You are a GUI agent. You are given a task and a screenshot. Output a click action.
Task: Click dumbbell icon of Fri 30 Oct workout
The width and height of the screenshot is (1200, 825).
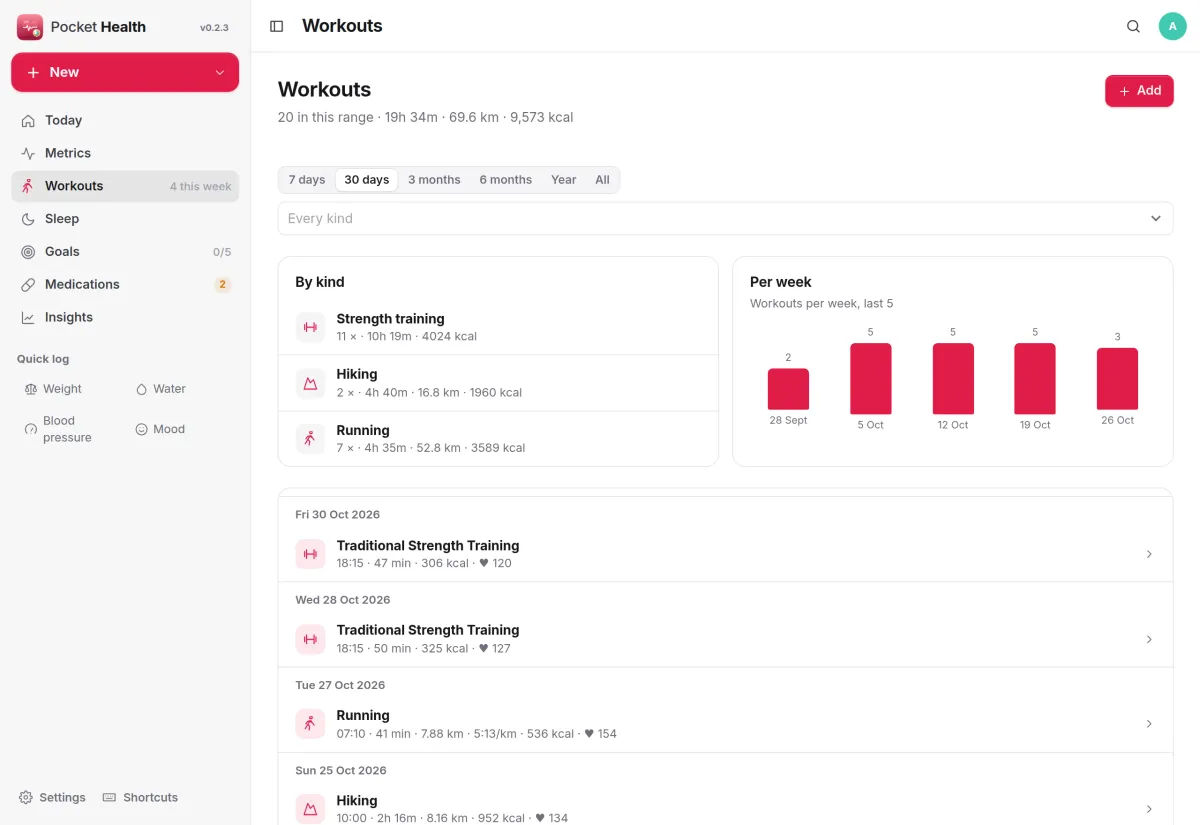coord(310,554)
